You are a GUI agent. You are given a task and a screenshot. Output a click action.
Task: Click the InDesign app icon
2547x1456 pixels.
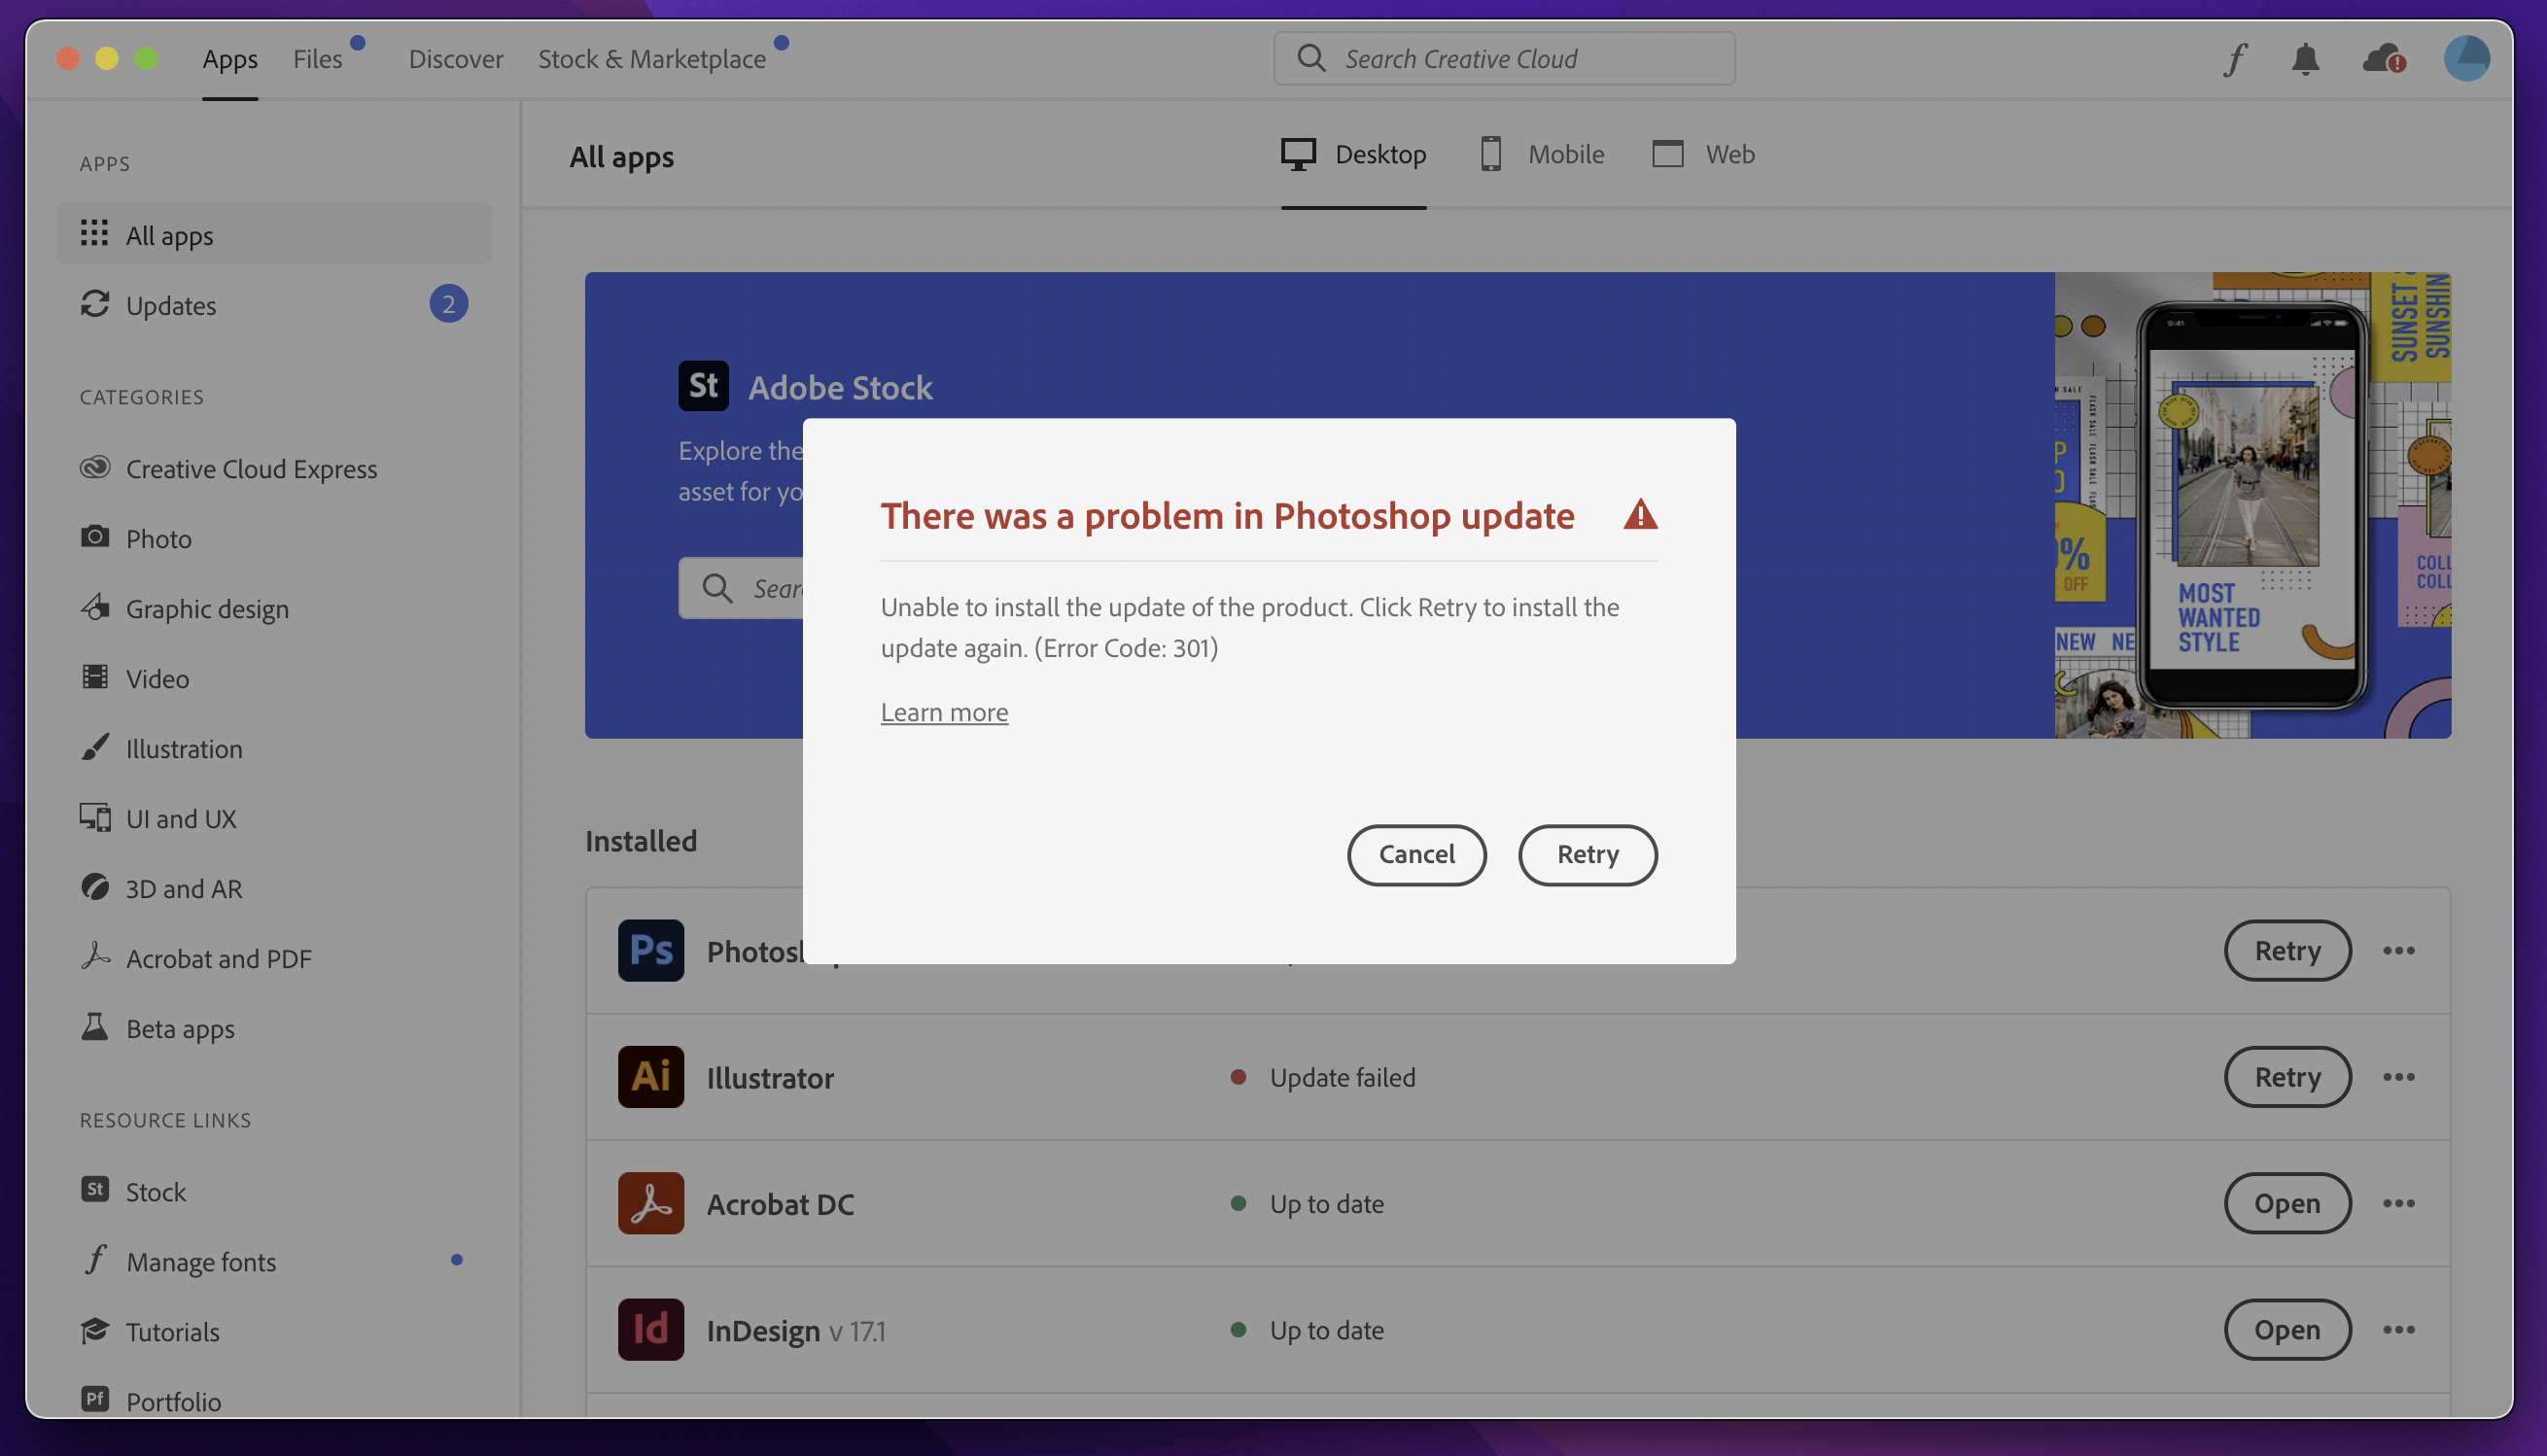pyautogui.click(x=650, y=1329)
